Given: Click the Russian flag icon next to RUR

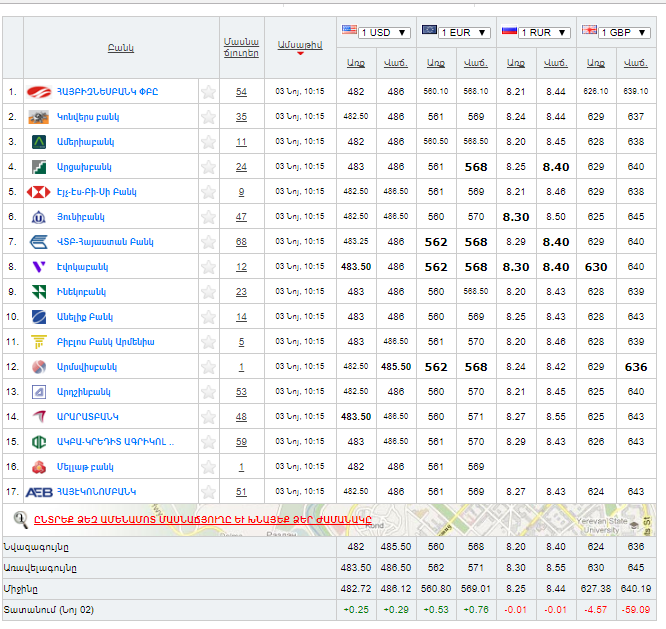Looking at the screenshot, I should [509, 30].
